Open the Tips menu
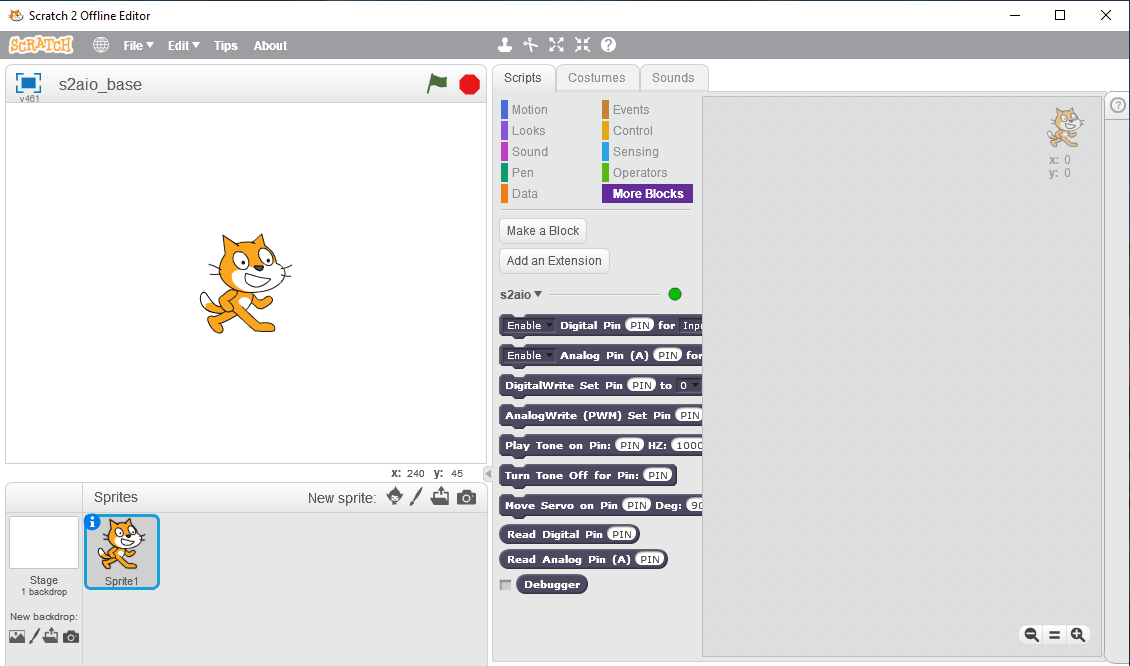The width and height of the screenshot is (1130, 666). point(225,45)
